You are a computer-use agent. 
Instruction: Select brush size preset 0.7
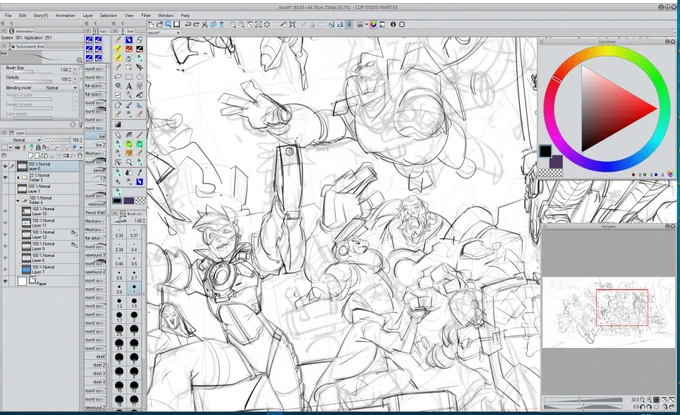tap(134, 274)
